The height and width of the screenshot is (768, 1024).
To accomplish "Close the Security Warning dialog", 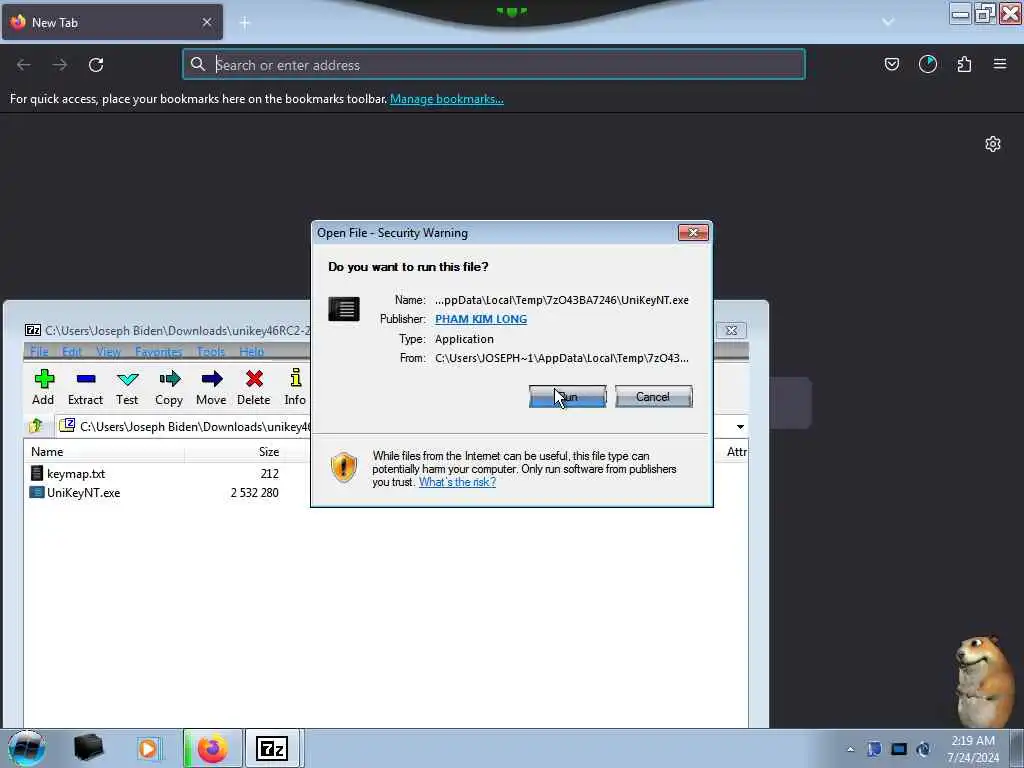I will click(693, 233).
